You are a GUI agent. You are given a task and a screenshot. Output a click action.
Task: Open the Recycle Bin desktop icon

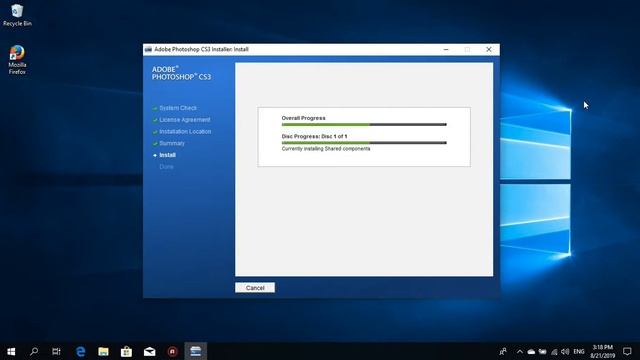coord(17,15)
